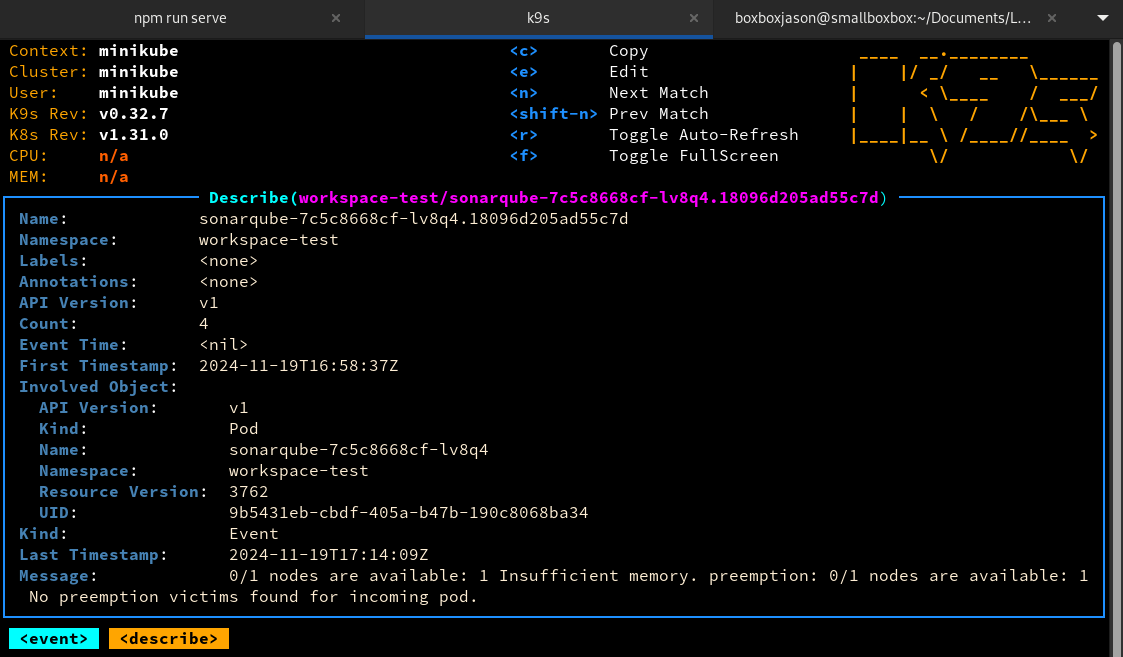This screenshot has width=1123, height=657.
Task: Click the CPU n/a value
Action: [113, 155]
